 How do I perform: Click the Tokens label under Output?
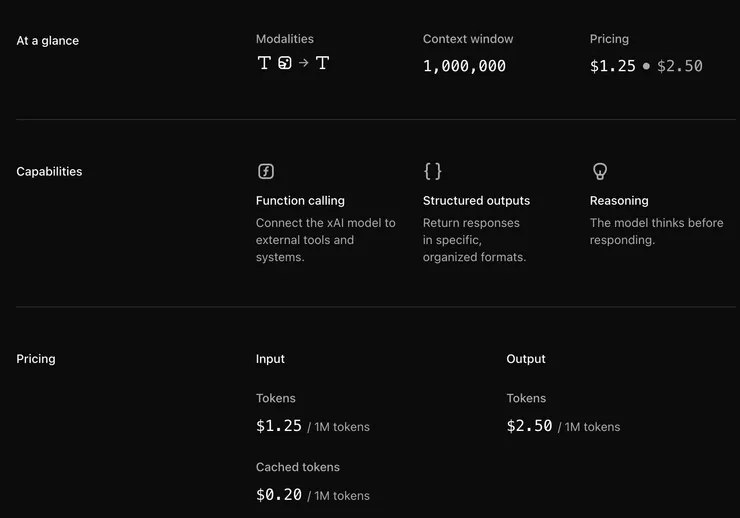(526, 398)
